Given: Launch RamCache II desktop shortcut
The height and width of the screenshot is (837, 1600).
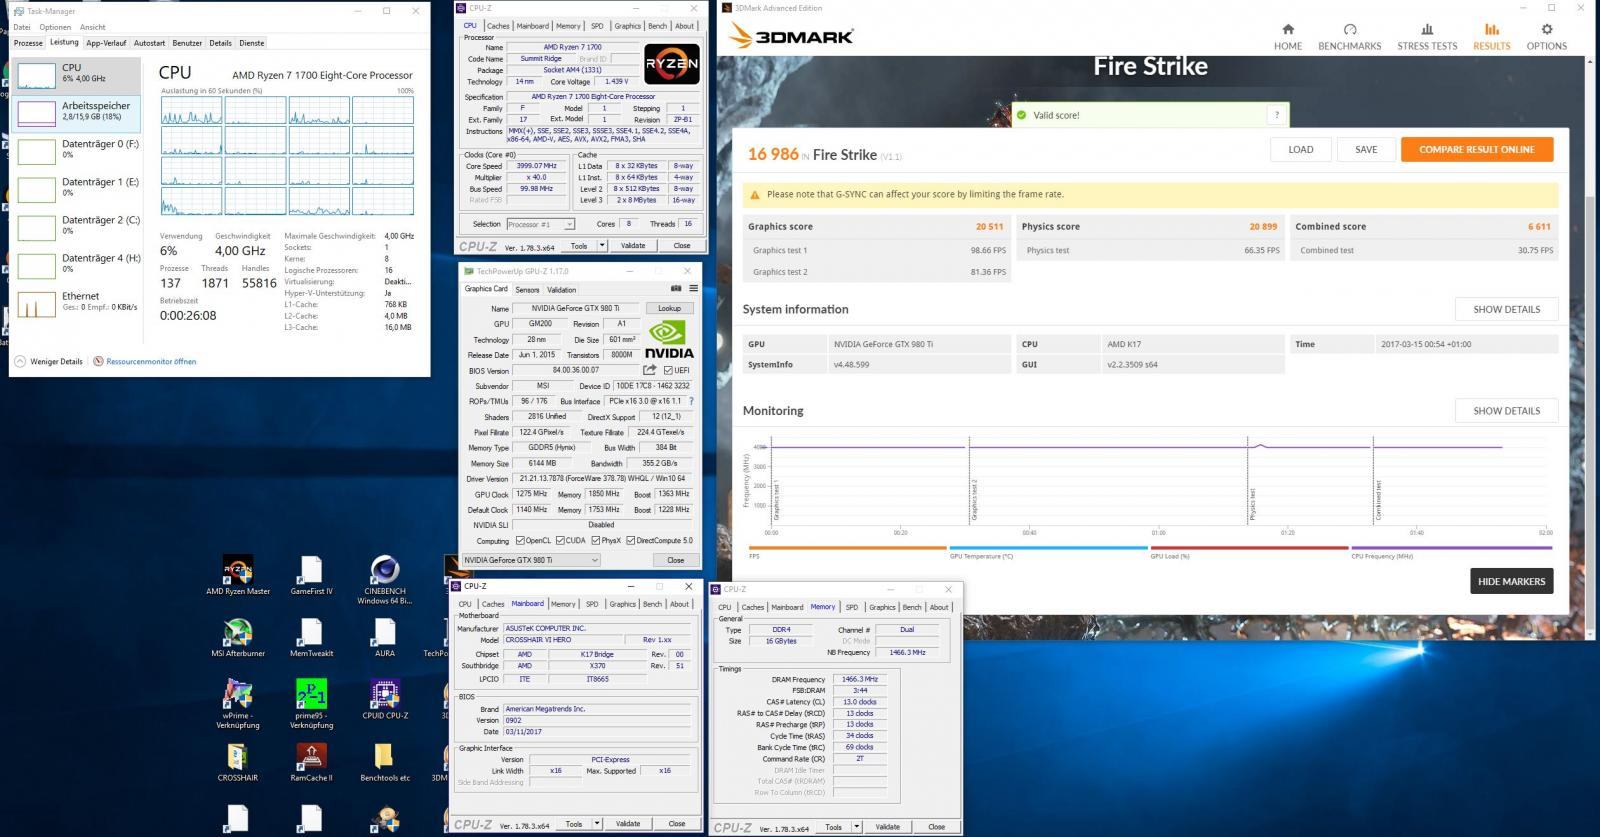Looking at the screenshot, I should coord(311,761).
